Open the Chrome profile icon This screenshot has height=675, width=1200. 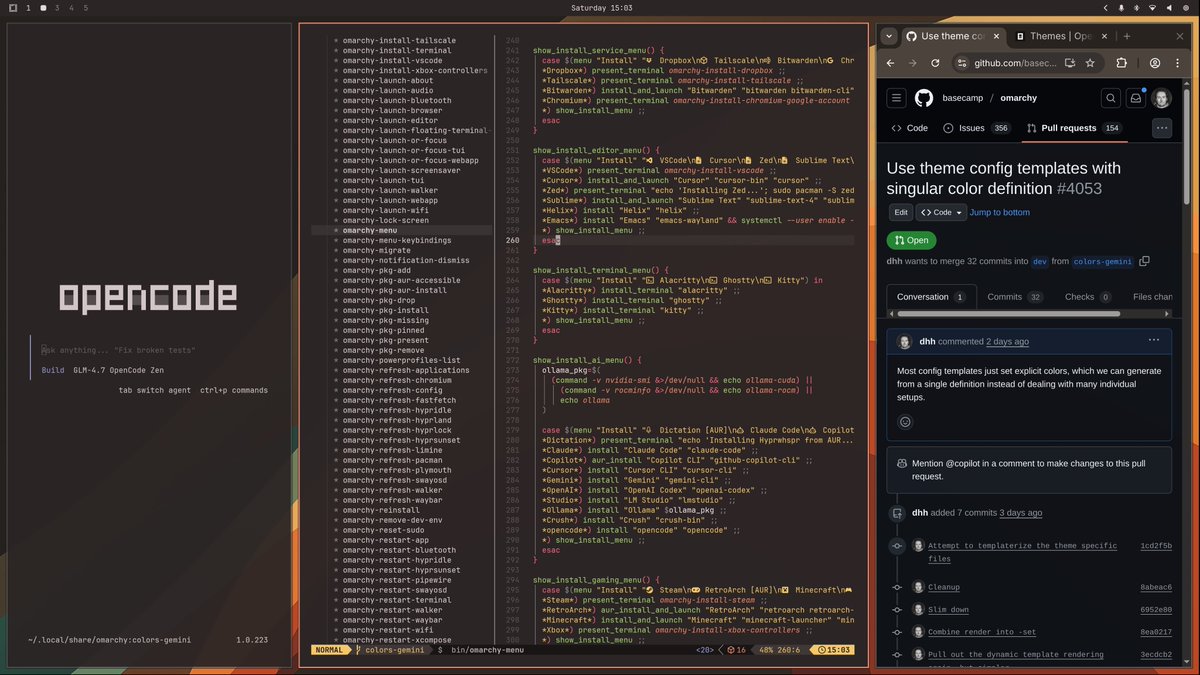[1154, 62]
